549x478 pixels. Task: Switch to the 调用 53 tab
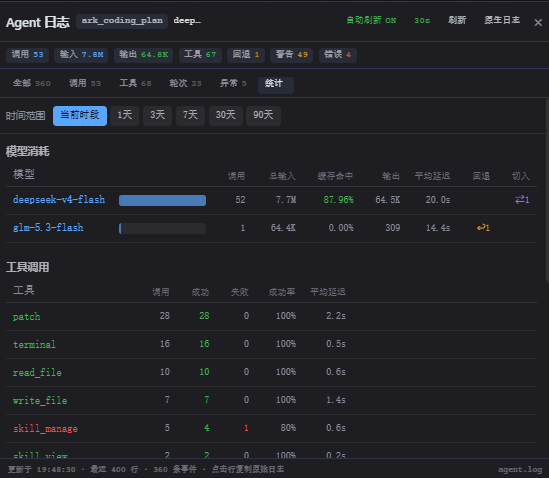(x=85, y=84)
